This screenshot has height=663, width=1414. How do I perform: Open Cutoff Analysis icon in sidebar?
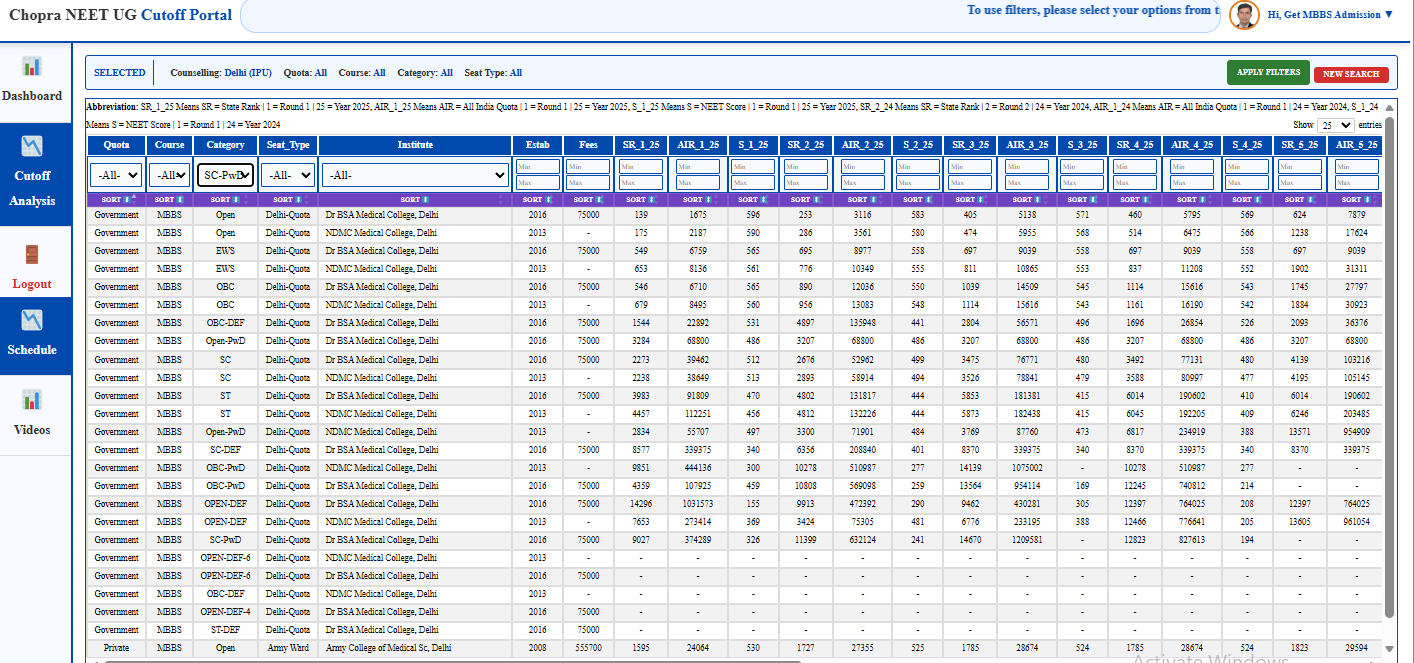32,146
